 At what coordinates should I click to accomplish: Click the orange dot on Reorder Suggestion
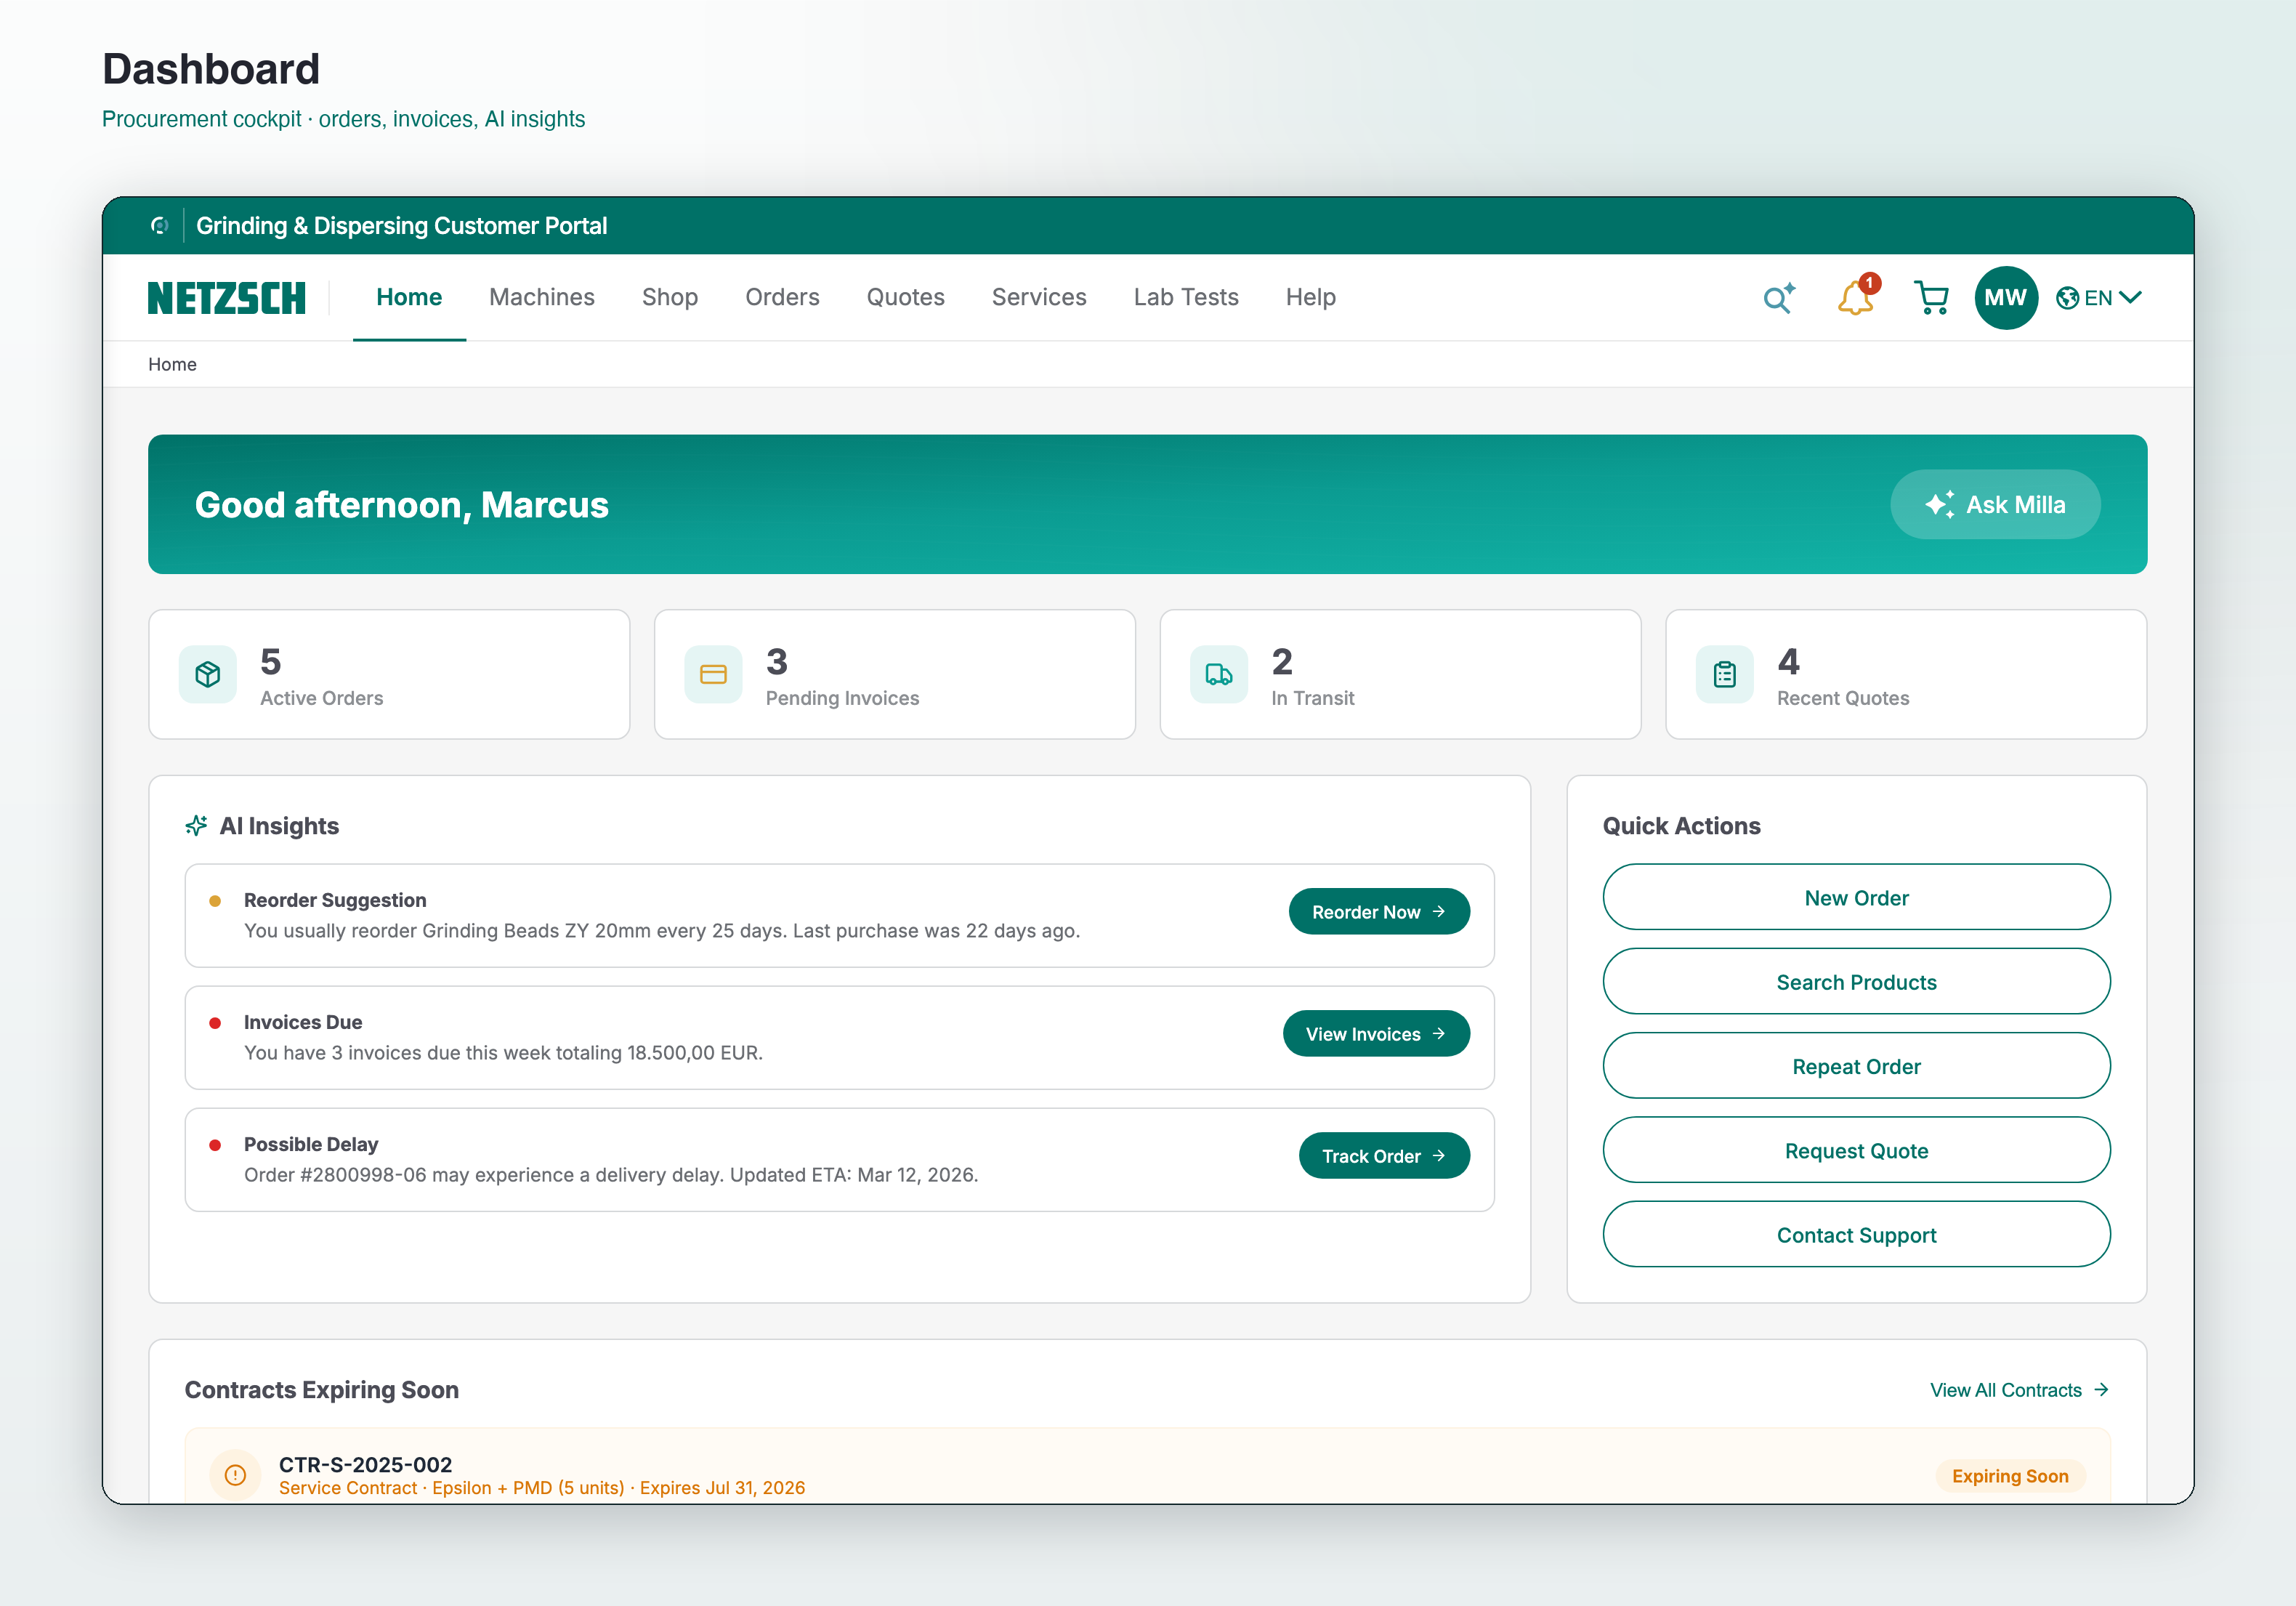[x=214, y=901]
